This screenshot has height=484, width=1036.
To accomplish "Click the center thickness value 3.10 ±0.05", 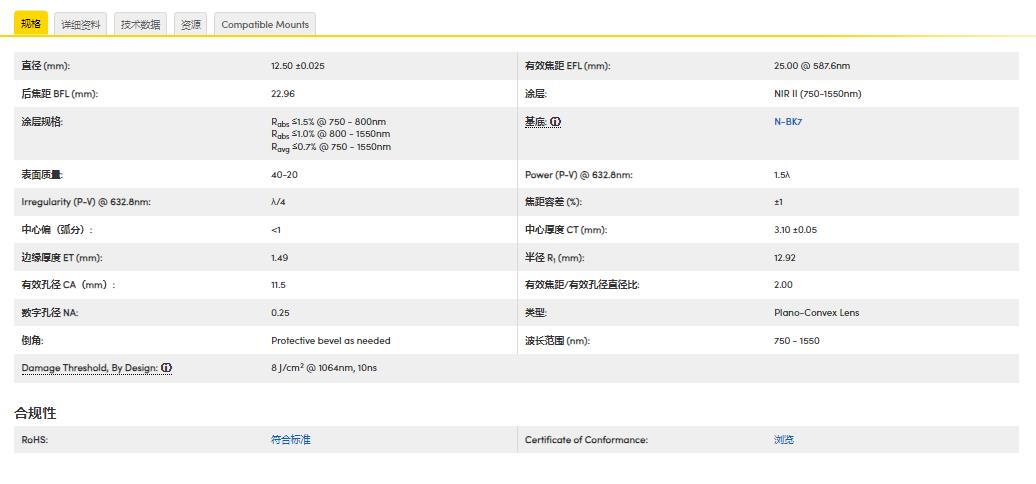I will pyautogui.click(x=795, y=230).
